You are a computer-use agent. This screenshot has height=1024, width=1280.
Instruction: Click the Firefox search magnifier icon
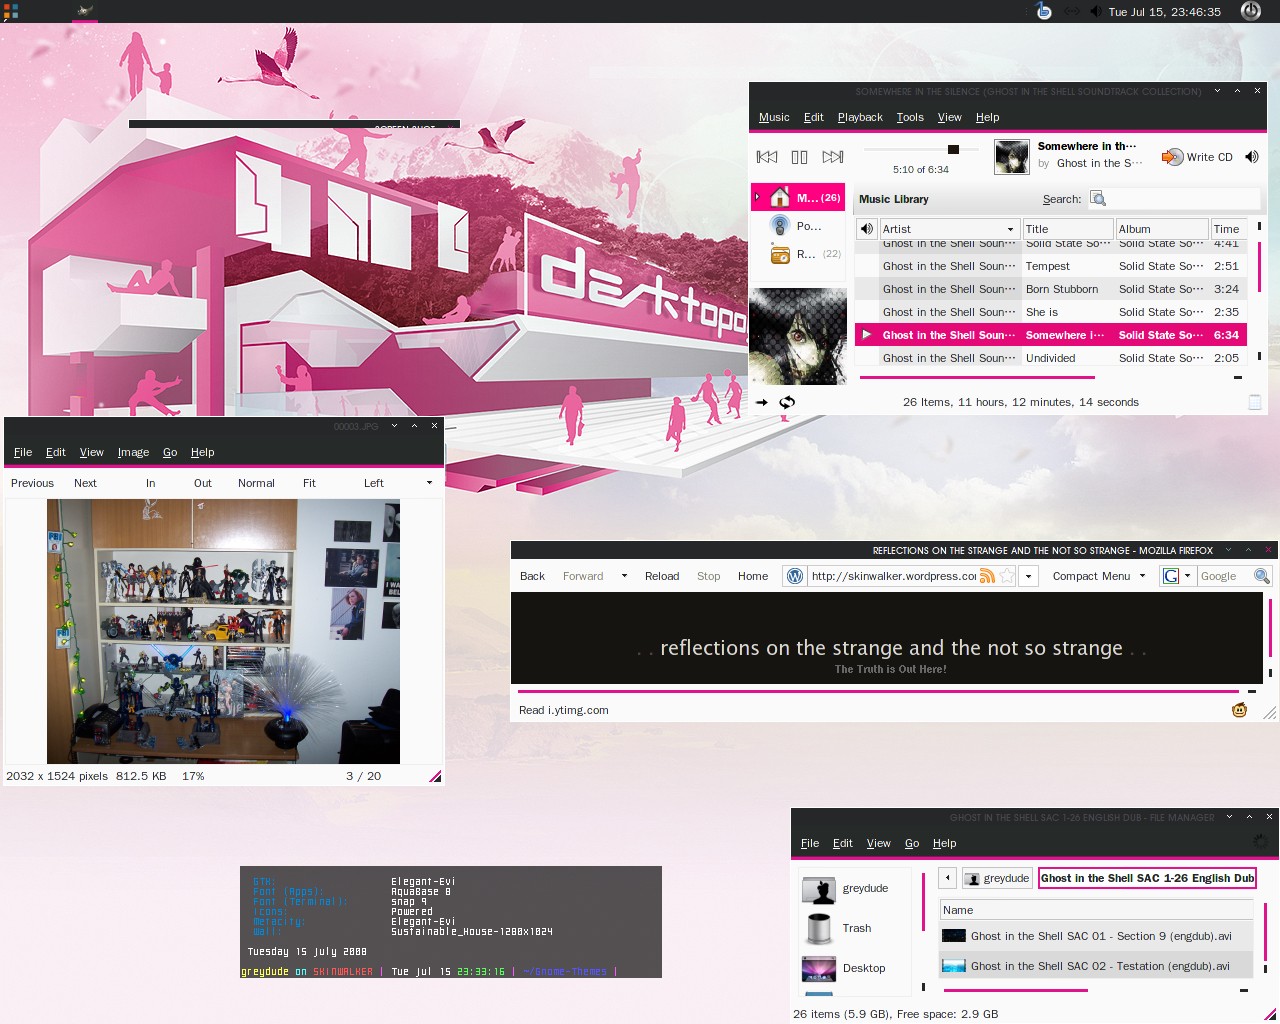[1261, 576]
